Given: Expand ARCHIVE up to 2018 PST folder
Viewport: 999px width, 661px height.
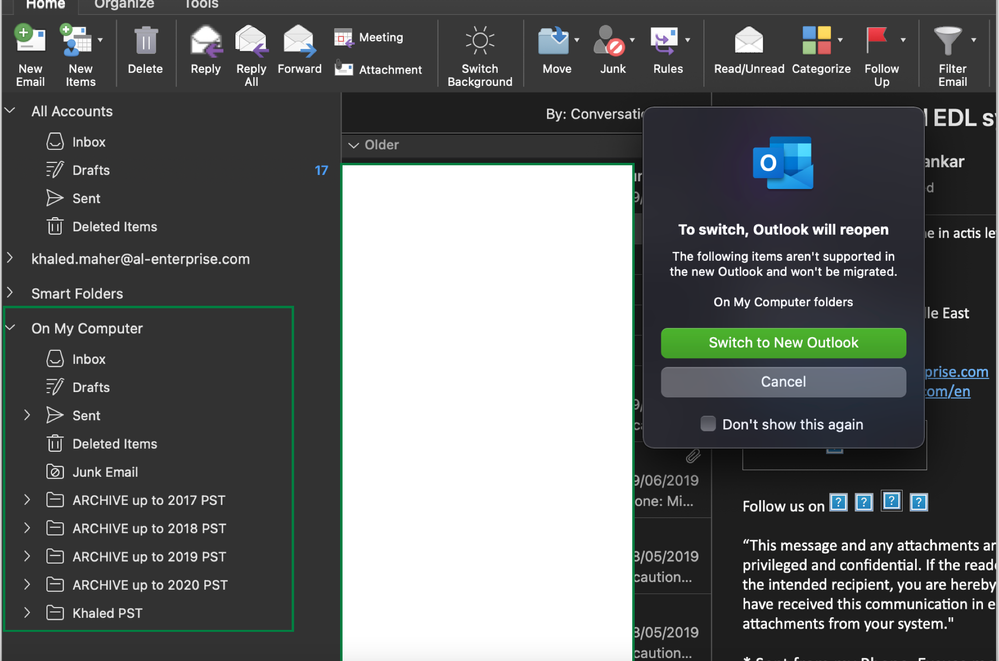Looking at the screenshot, I should pyautogui.click(x=27, y=528).
